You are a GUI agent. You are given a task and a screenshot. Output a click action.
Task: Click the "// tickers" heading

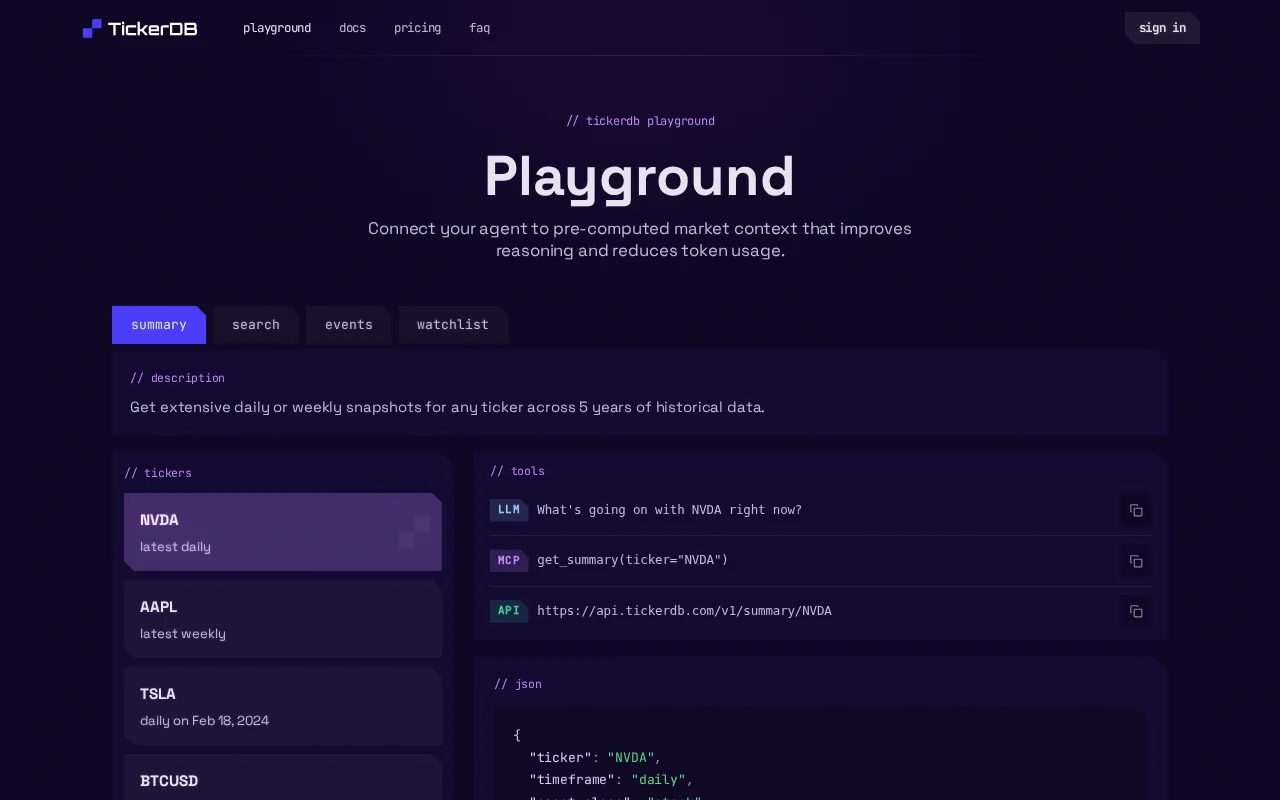coord(158,473)
